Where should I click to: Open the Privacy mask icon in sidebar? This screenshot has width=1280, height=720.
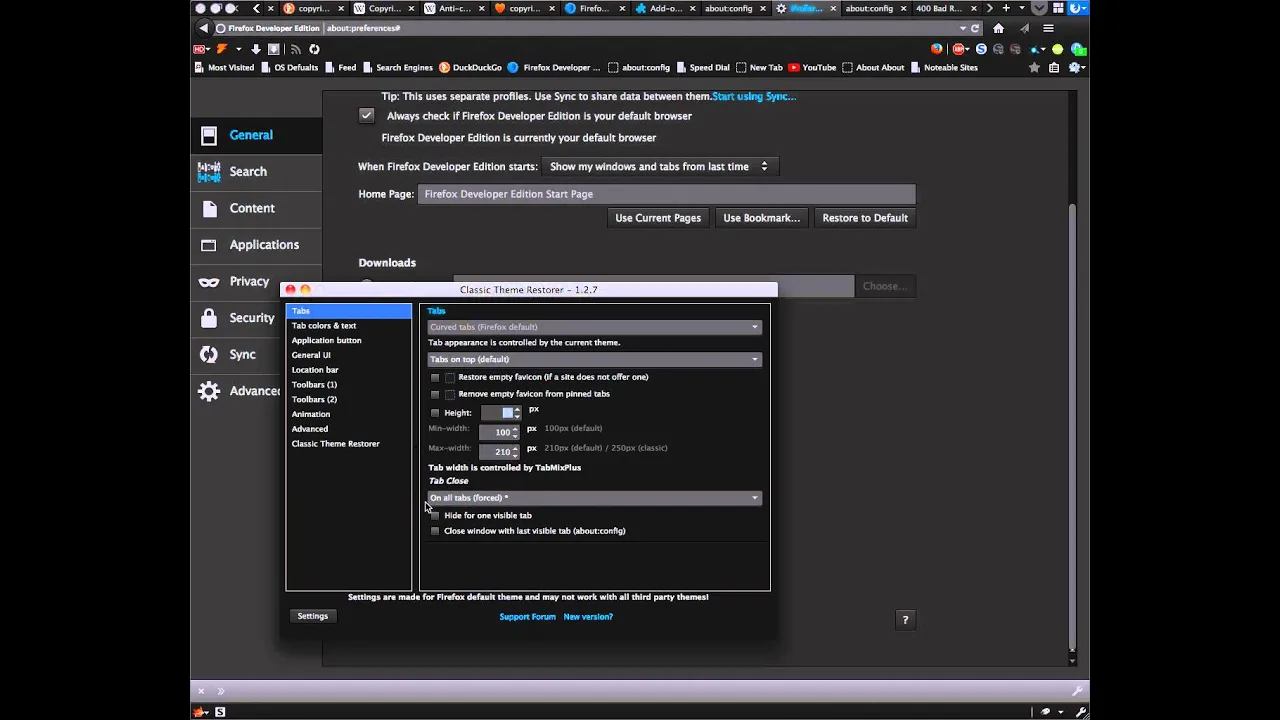(209, 282)
